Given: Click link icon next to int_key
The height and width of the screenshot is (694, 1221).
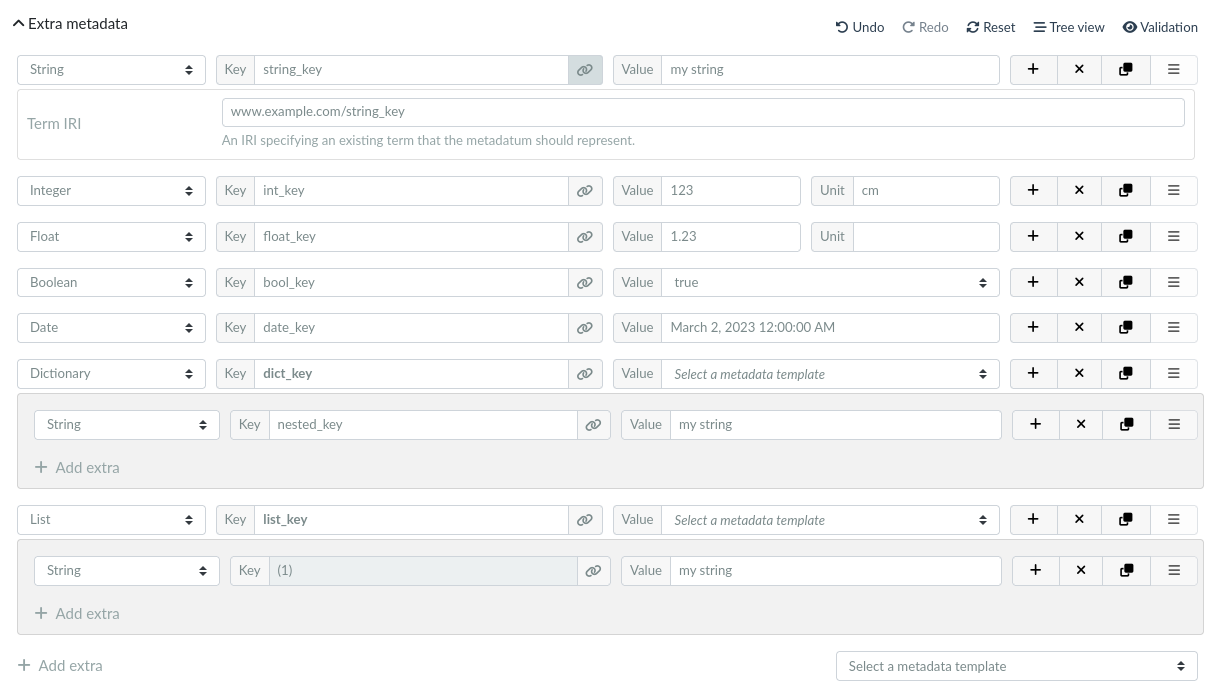Looking at the screenshot, I should coord(585,190).
